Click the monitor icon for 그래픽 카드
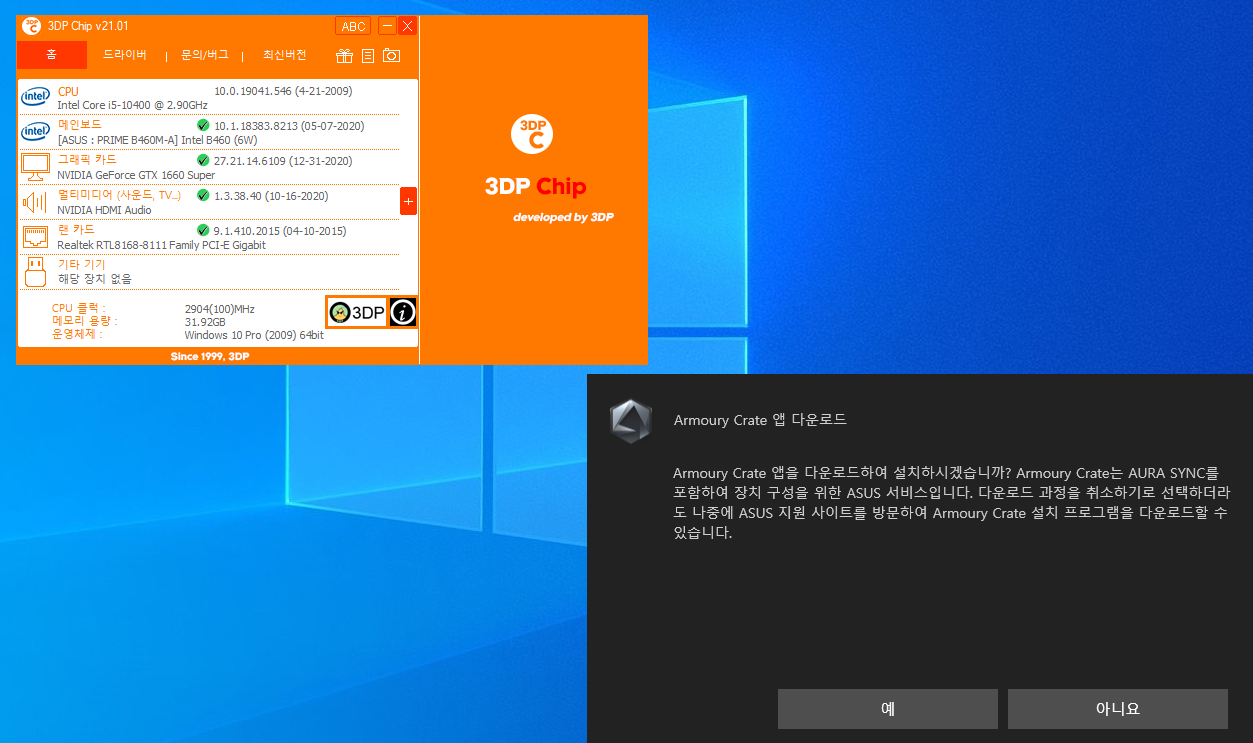Screen dimensions: 1253x743 (x=35, y=166)
